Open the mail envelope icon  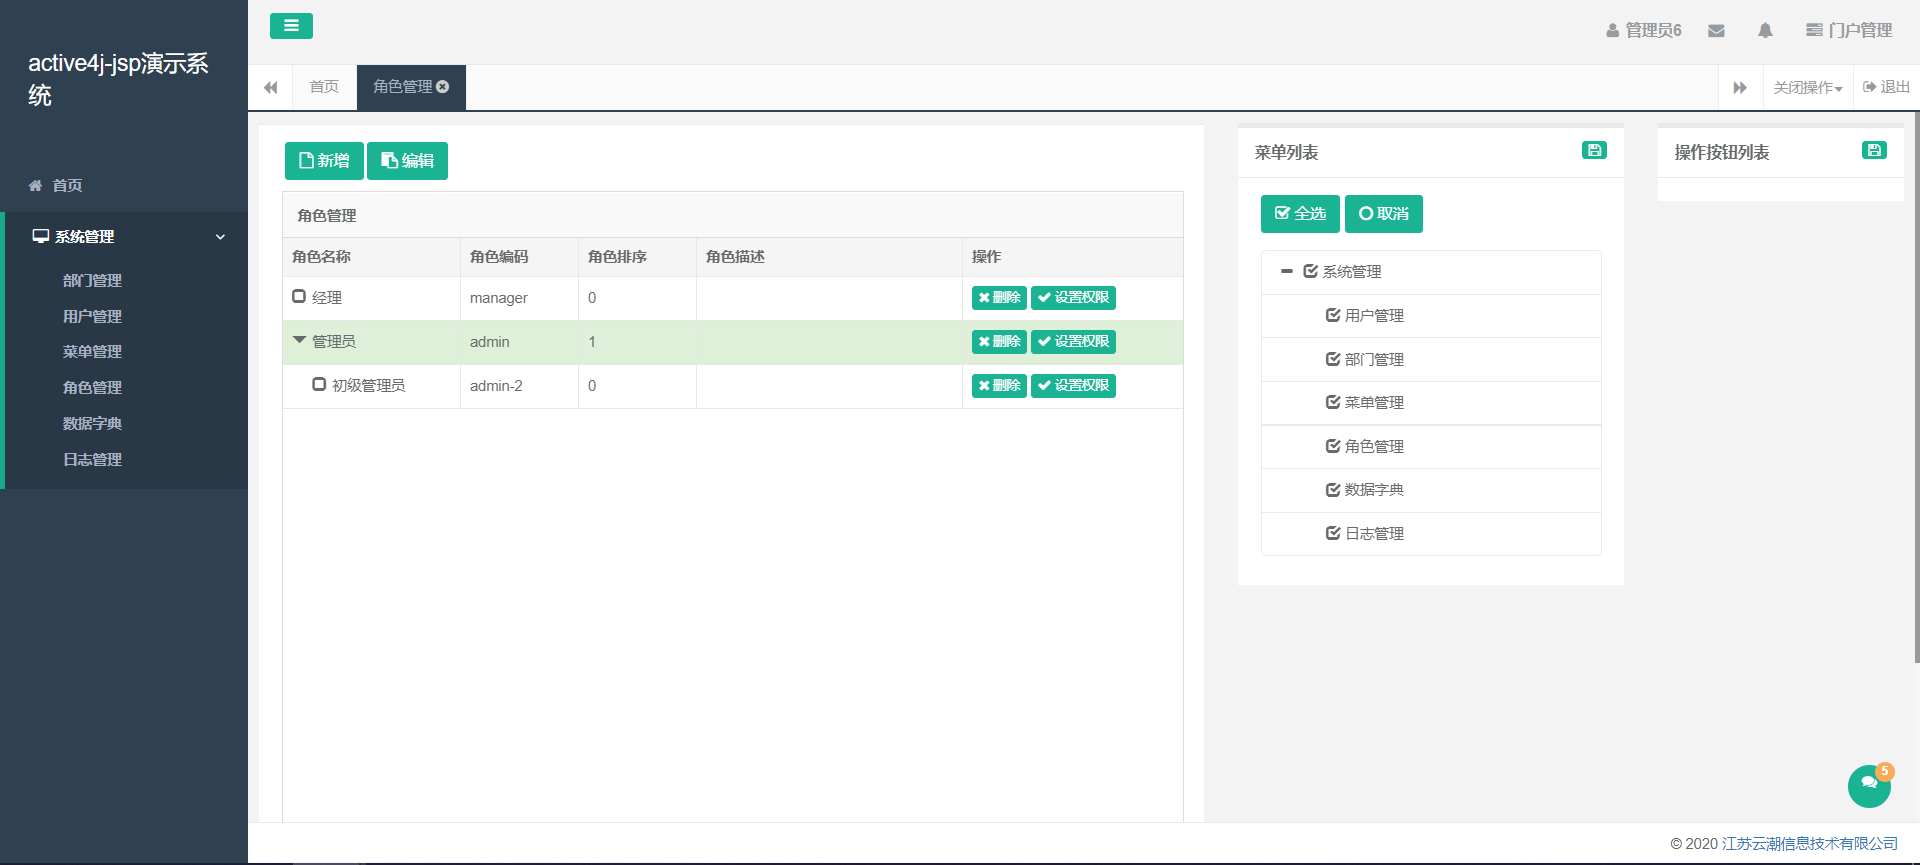1716,31
